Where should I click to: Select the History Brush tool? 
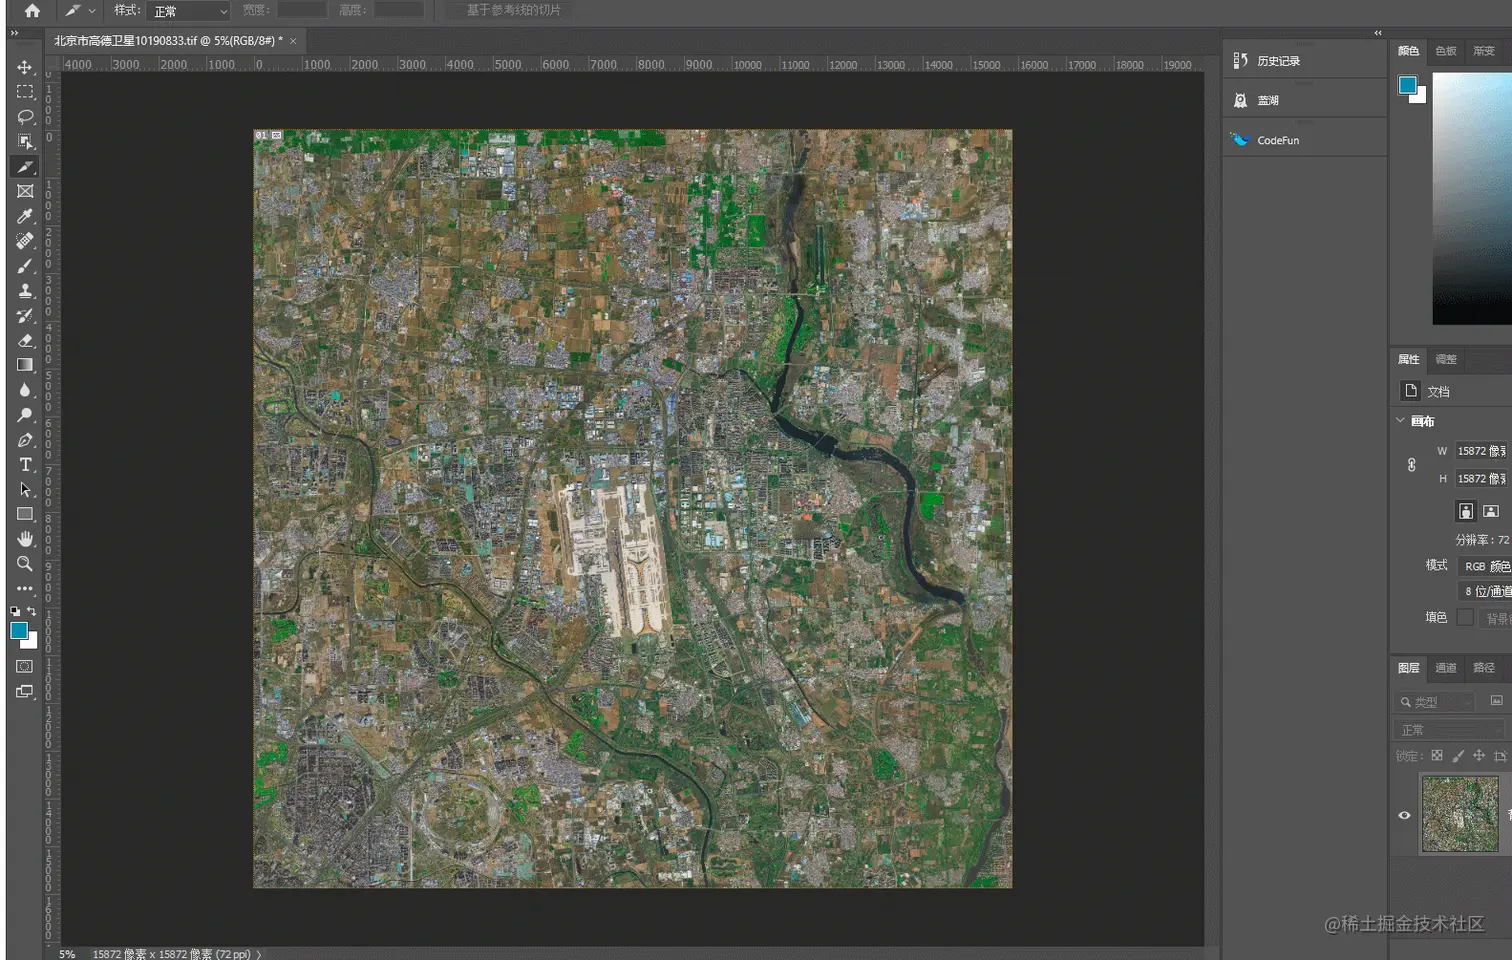click(x=25, y=316)
